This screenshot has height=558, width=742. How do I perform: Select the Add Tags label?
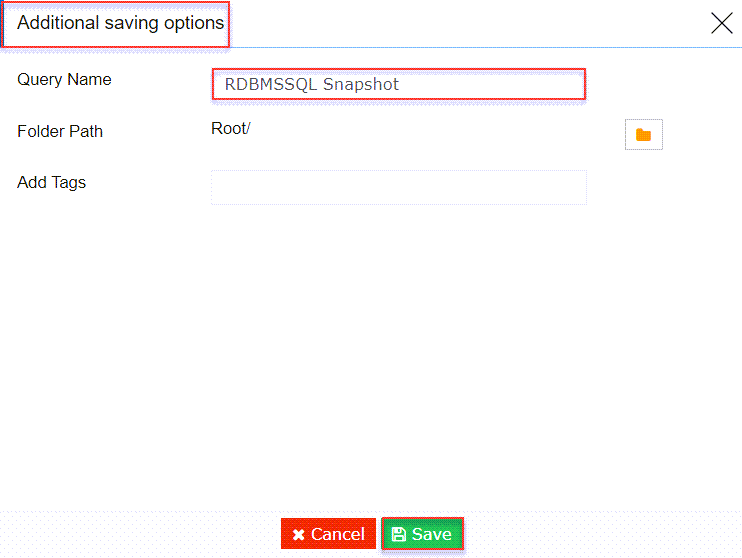(x=52, y=183)
